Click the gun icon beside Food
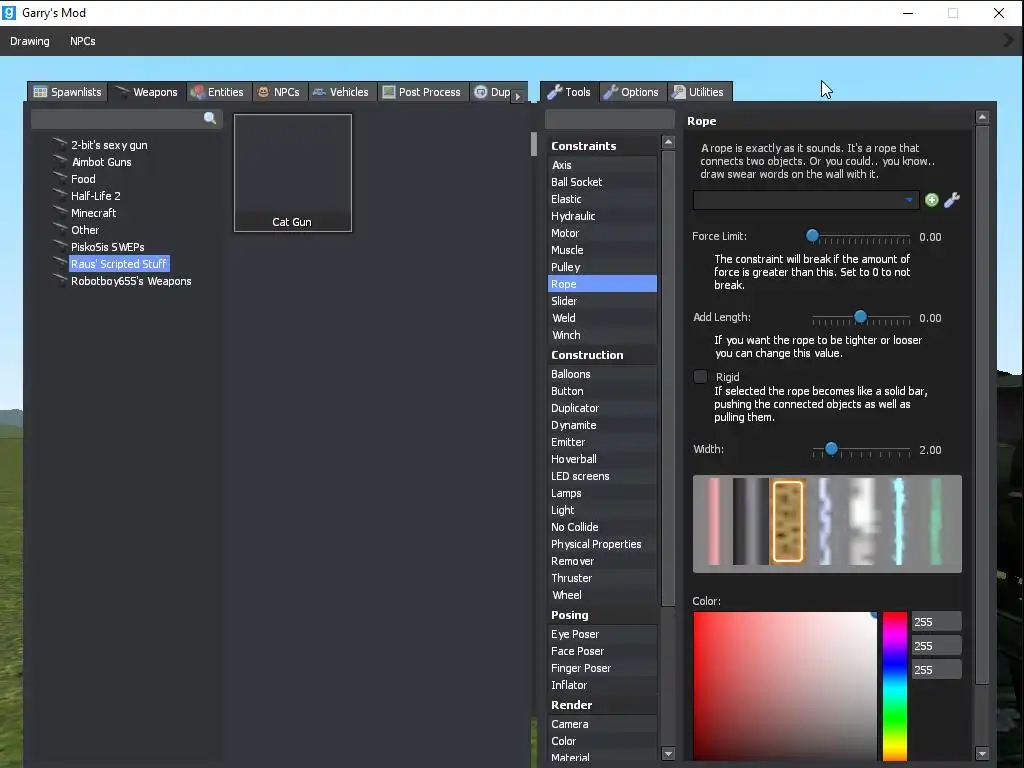Image resolution: width=1024 pixels, height=768 pixels. pyautogui.click(x=60, y=178)
